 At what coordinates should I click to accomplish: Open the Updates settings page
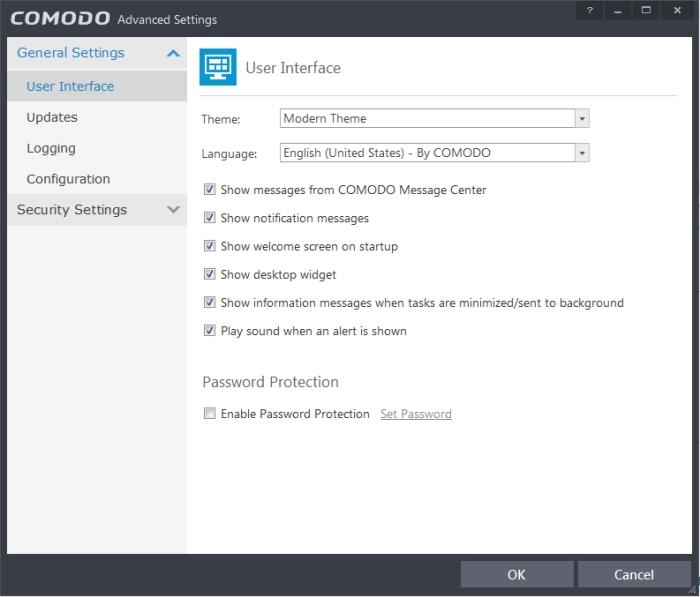point(97,117)
